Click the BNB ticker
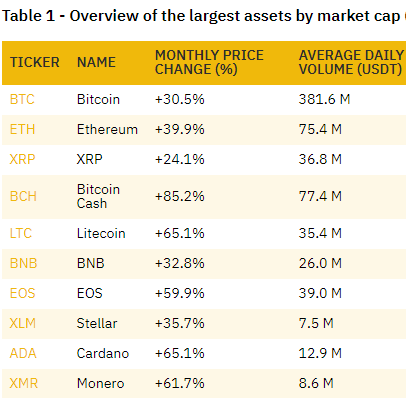 (x=23, y=263)
